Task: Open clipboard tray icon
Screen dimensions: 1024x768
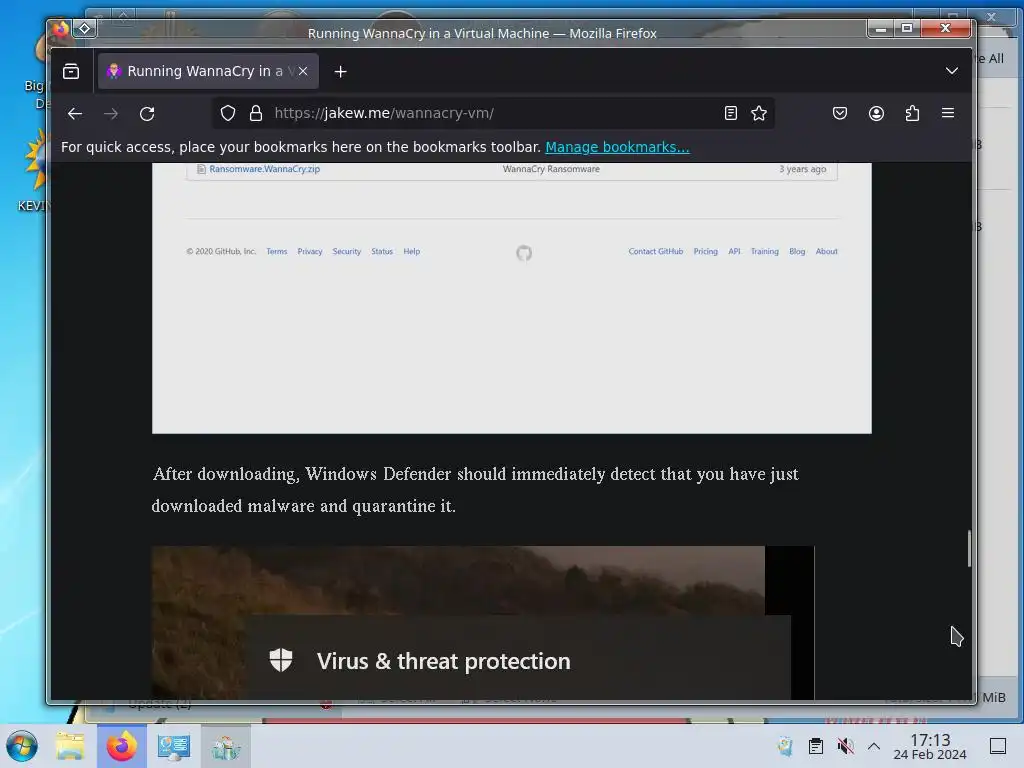Action: point(816,746)
